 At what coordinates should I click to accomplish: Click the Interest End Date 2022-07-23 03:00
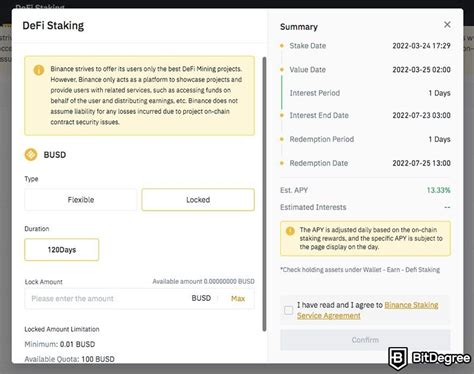pos(421,115)
